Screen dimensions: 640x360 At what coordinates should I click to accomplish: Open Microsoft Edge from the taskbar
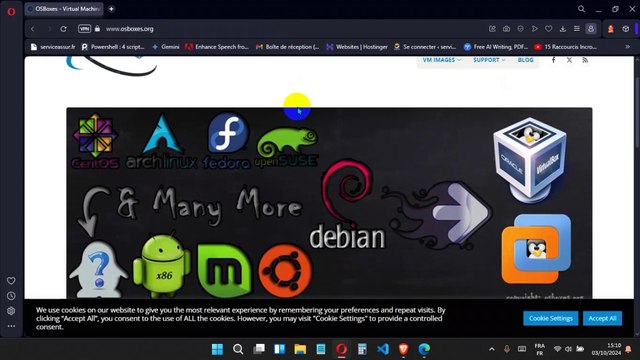point(424,349)
